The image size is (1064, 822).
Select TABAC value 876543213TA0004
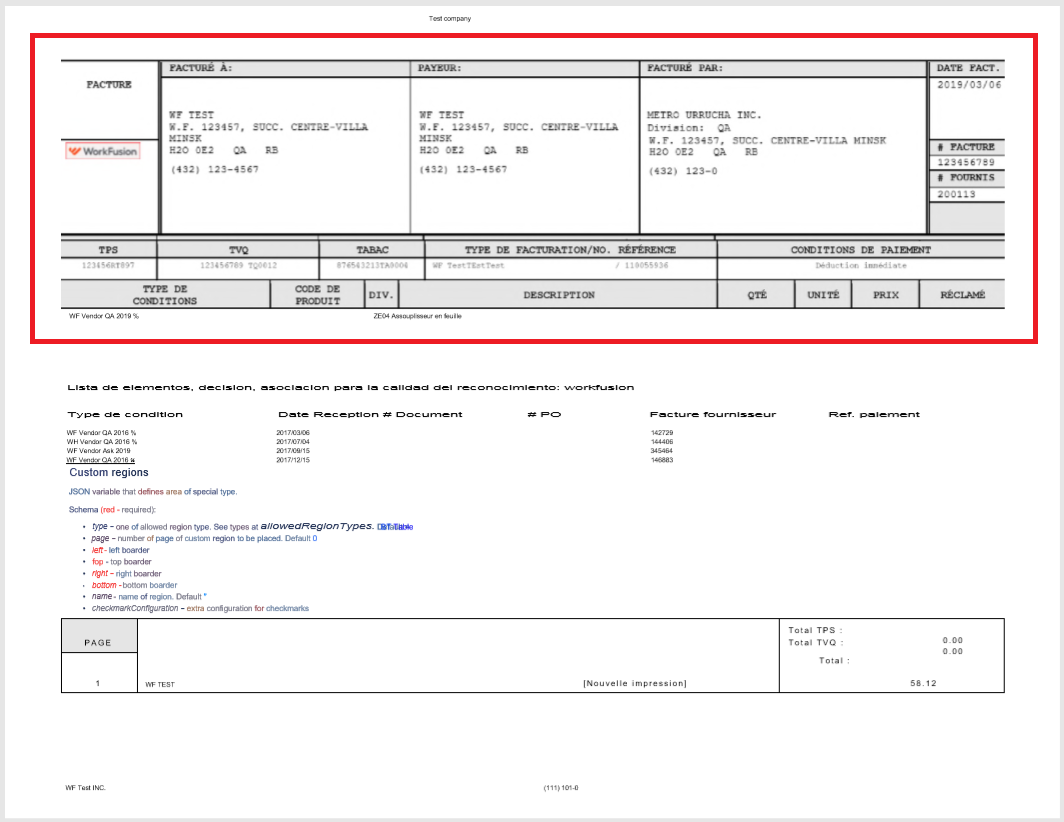click(x=373, y=265)
